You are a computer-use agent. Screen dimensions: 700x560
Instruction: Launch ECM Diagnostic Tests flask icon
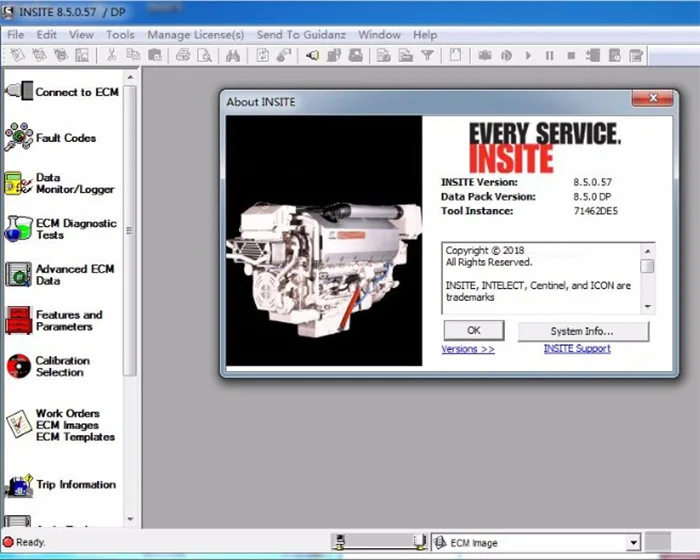click(x=19, y=229)
